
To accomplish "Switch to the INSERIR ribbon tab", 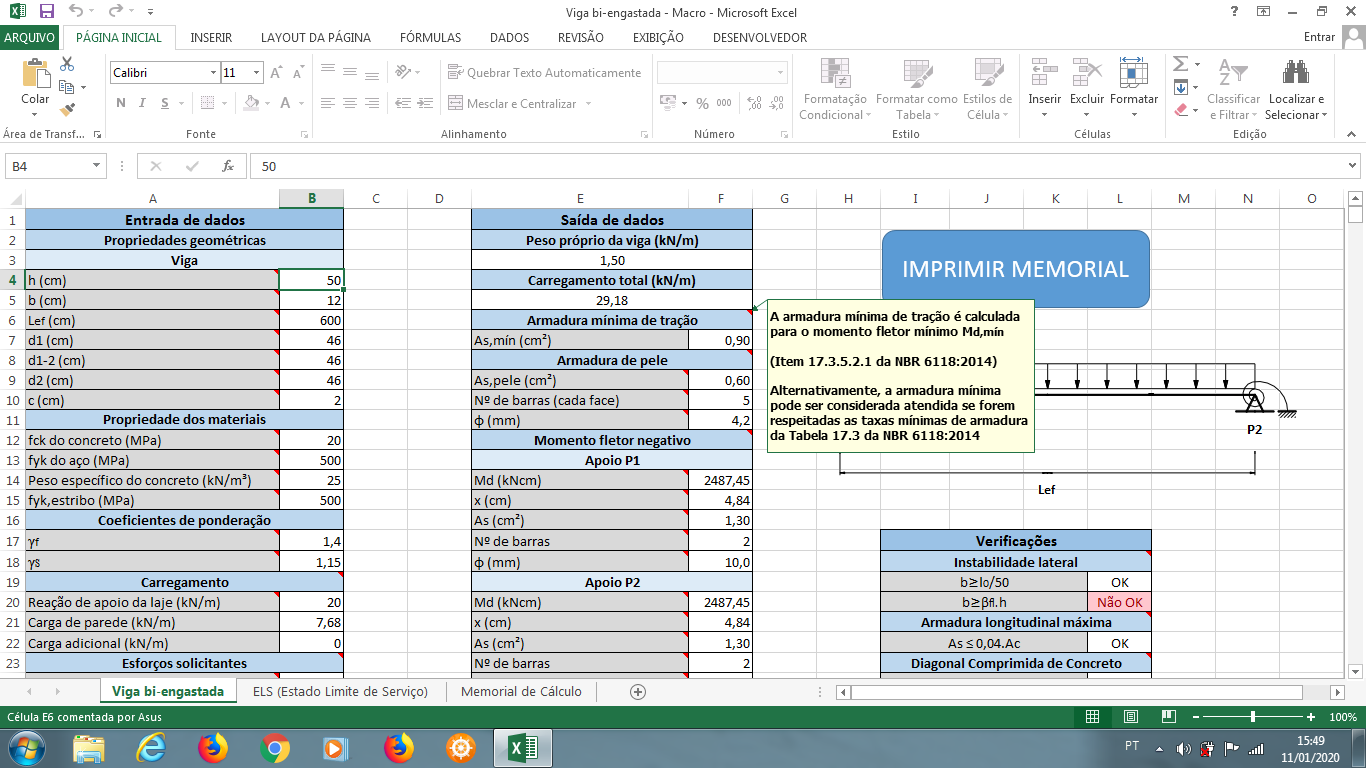I will (211, 37).
